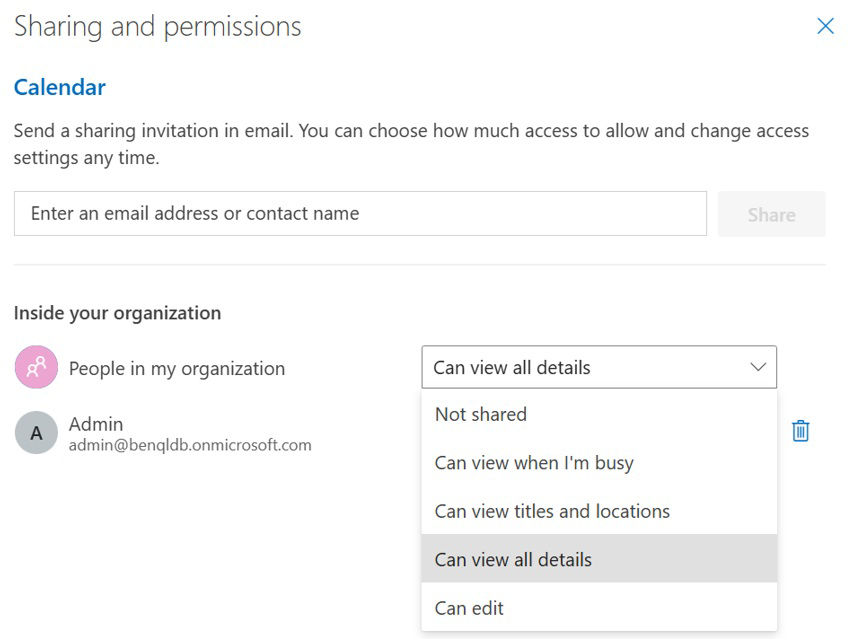Focus the email address or contact name field
Screen dimensions: 851x644
(360, 214)
